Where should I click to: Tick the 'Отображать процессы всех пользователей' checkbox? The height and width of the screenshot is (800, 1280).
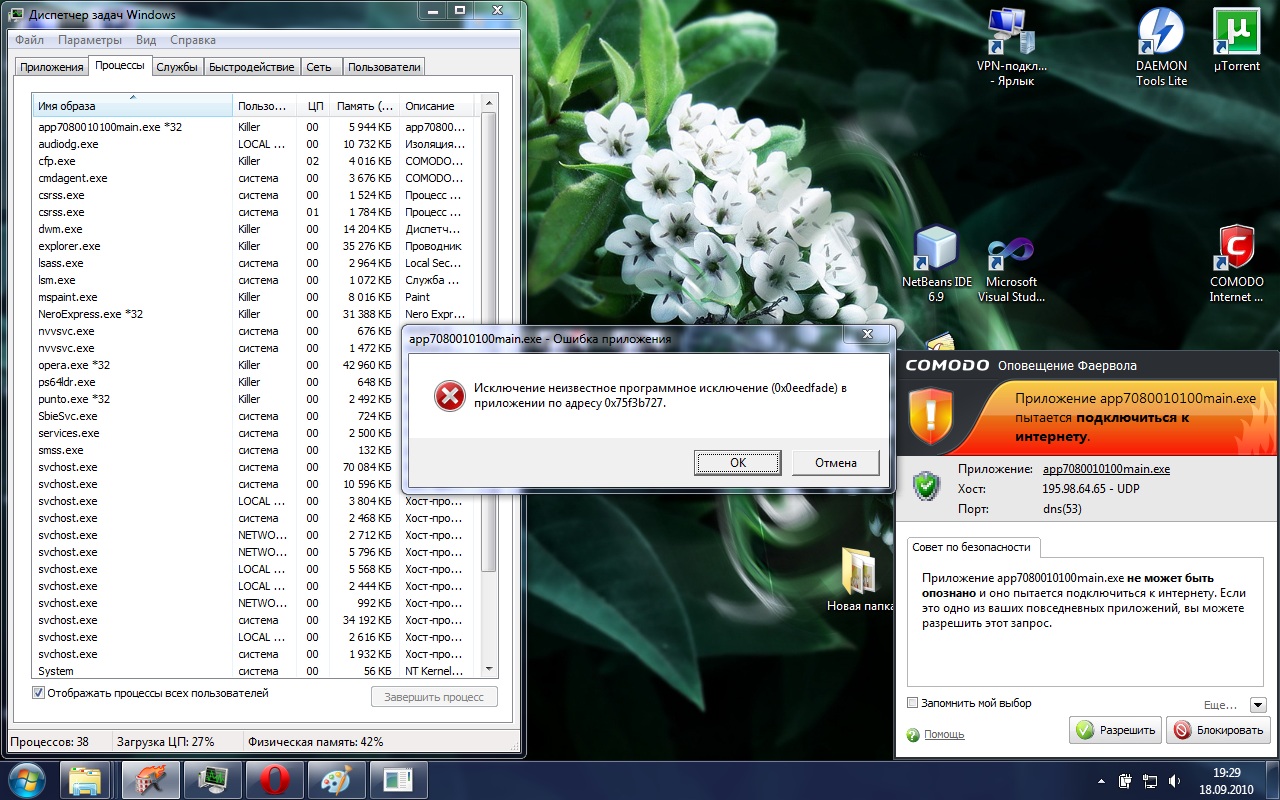(x=39, y=693)
